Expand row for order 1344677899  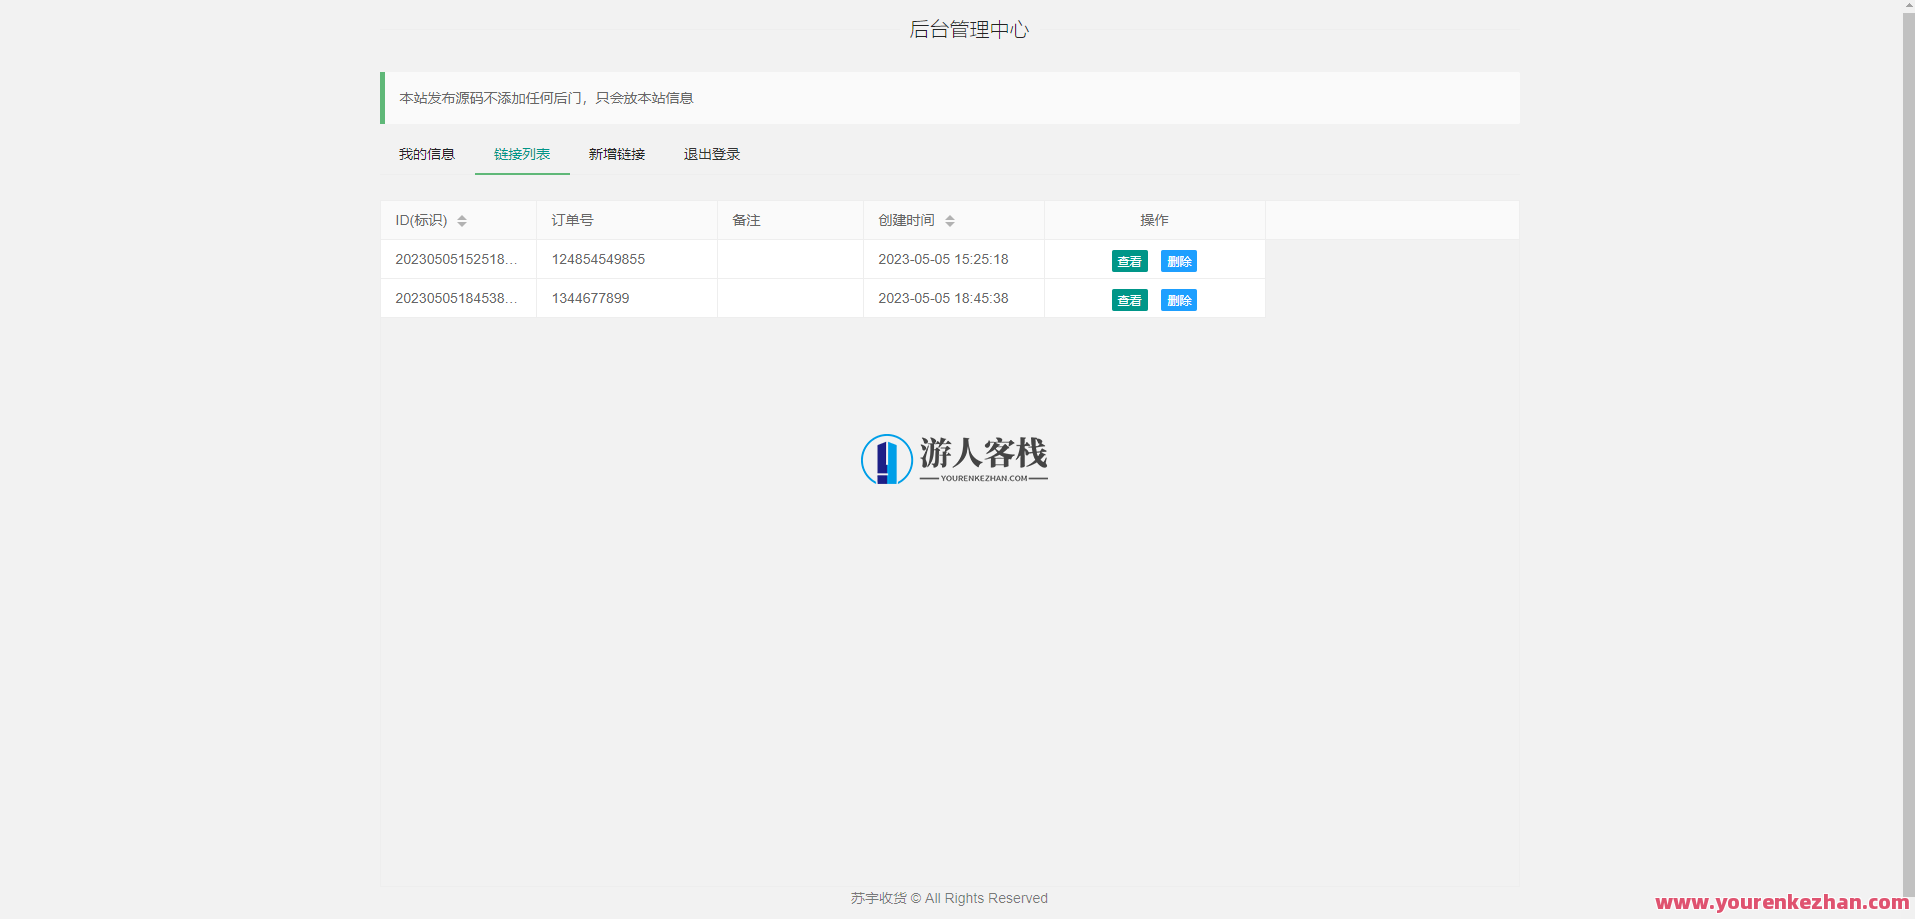(590, 298)
